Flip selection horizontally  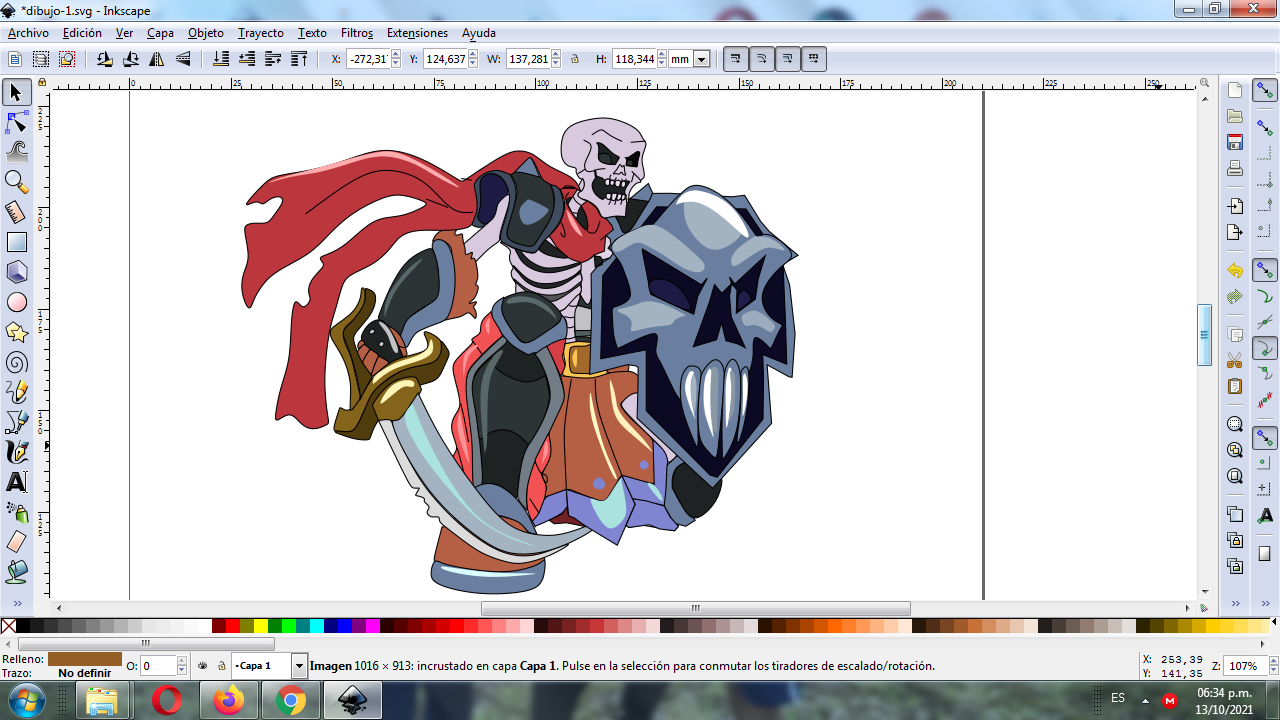point(157,59)
